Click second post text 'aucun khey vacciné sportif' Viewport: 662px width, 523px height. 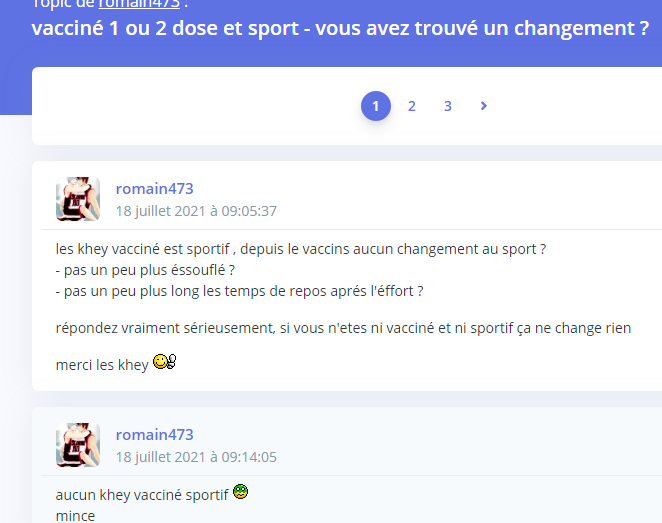coord(142,495)
